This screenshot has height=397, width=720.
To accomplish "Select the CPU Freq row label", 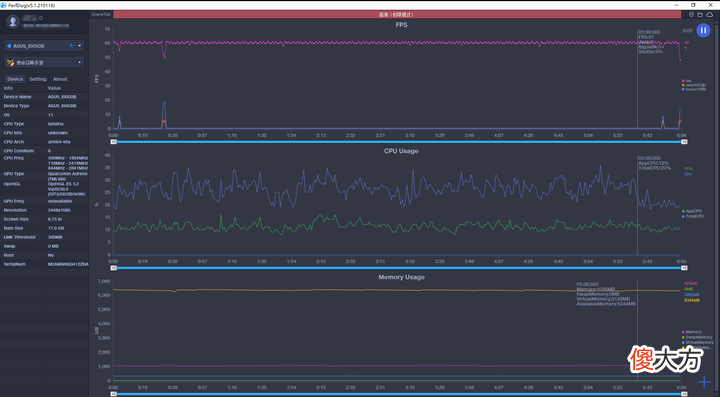I will [14, 158].
